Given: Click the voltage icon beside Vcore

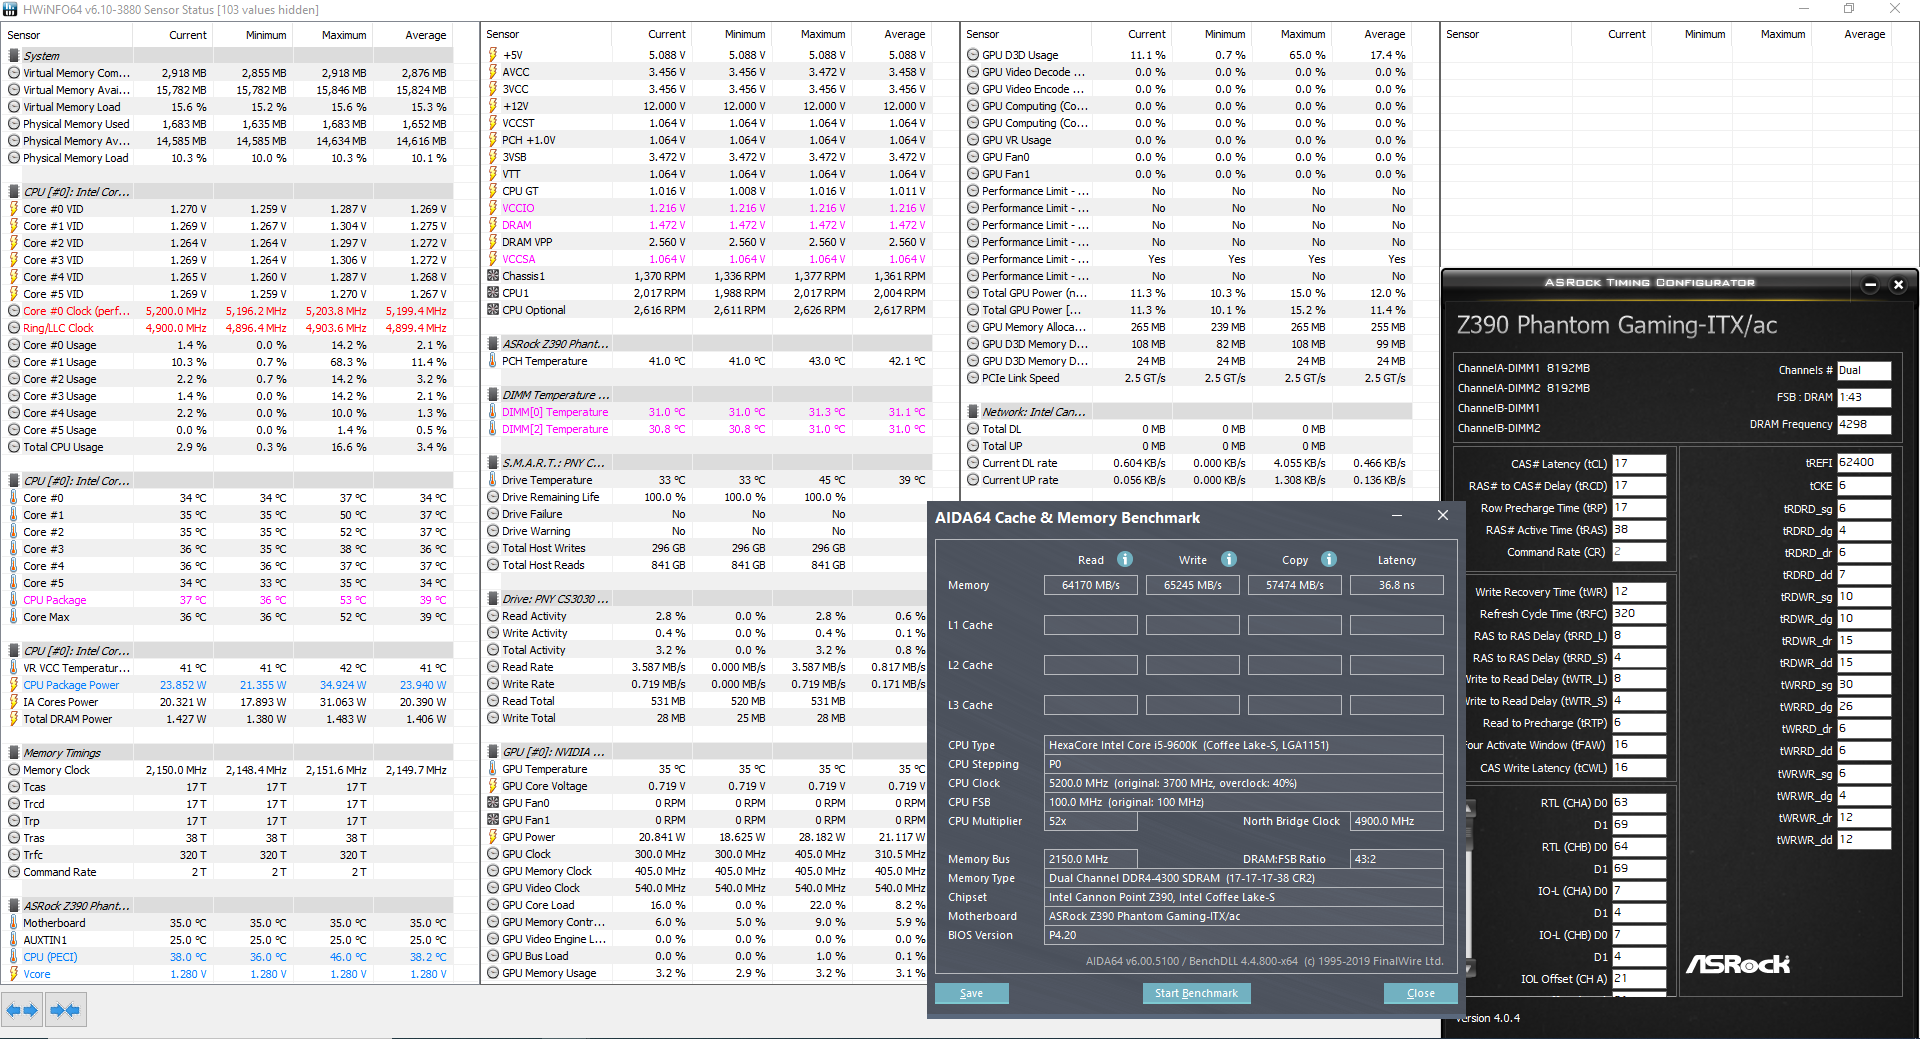Looking at the screenshot, I should tap(14, 974).
